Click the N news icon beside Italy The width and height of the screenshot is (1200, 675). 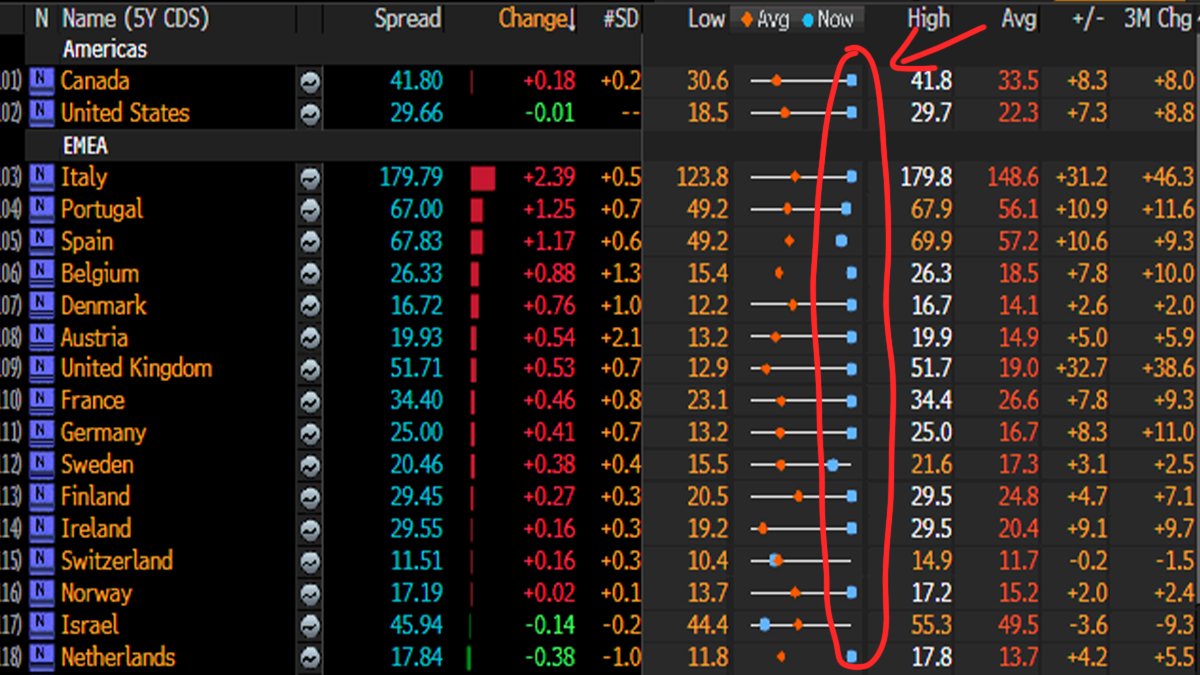point(41,177)
